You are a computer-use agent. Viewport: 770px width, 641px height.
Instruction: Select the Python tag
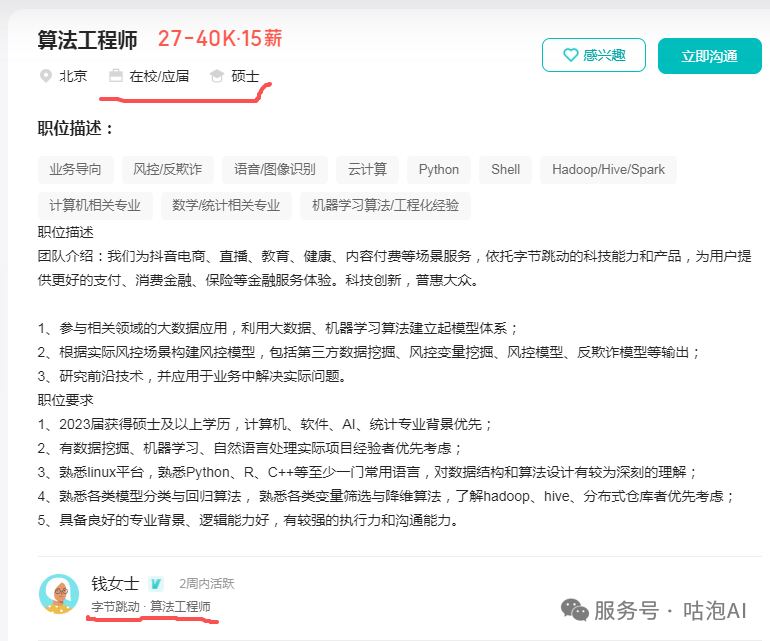[x=439, y=169]
